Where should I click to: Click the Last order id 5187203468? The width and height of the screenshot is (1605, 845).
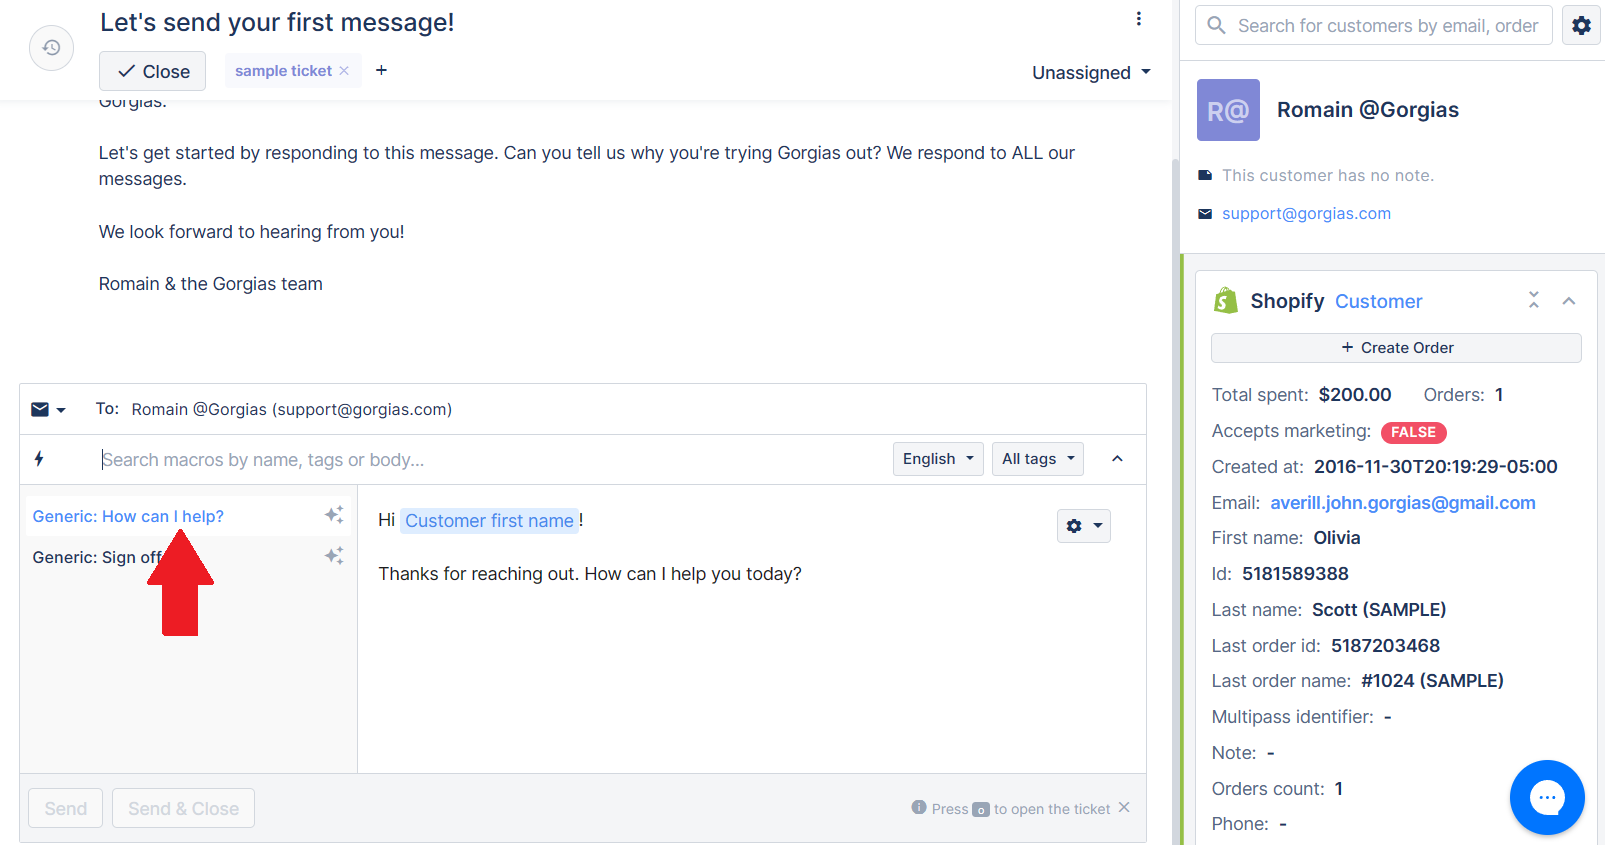pos(1385,646)
